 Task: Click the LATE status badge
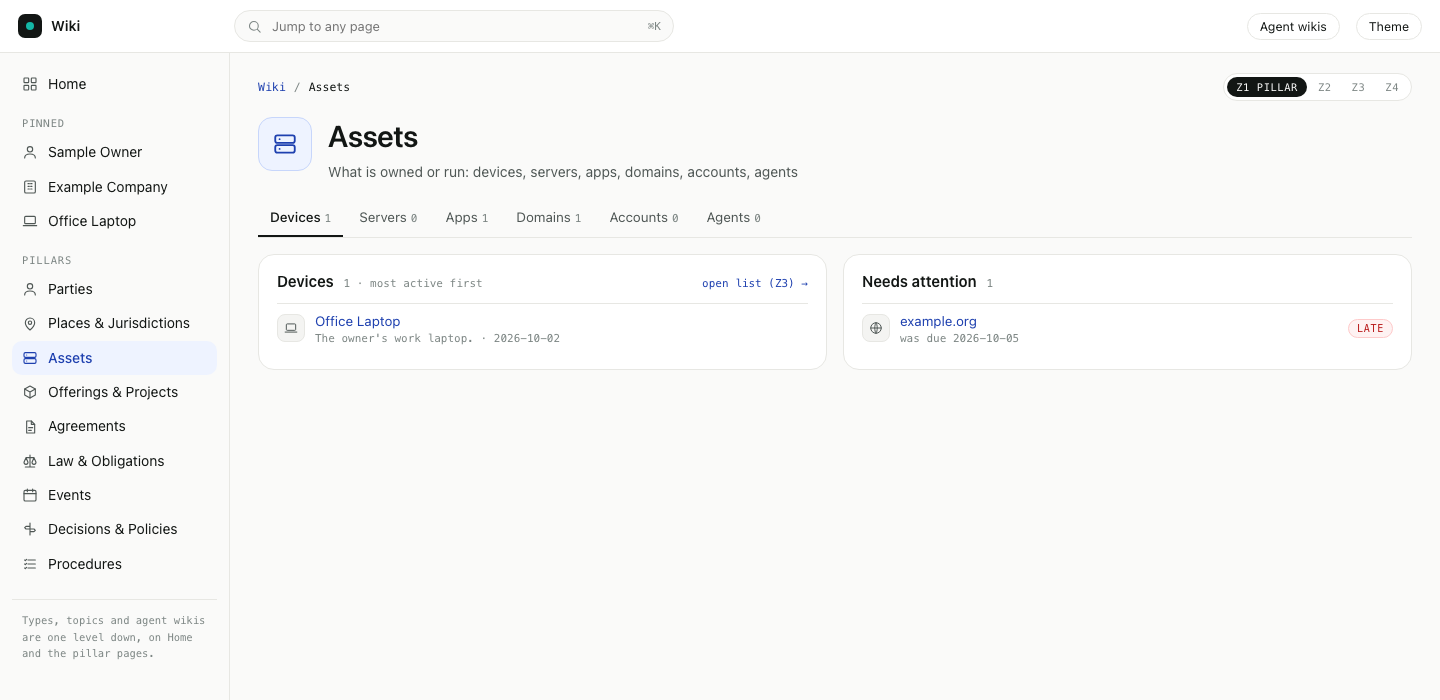point(1370,328)
